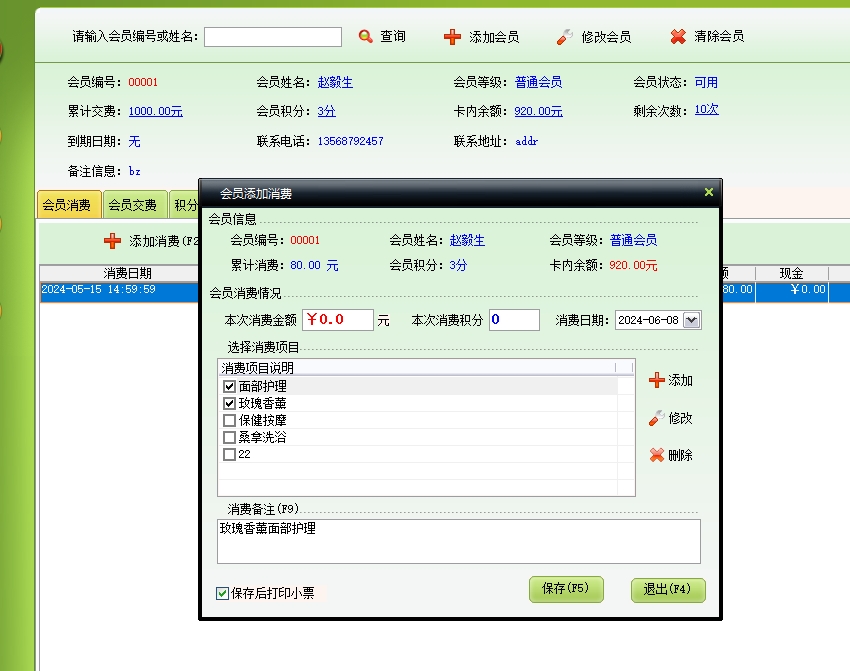Click the magnifier 查询 search icon
Viewport: 850px width, 671px height.
coord(365,37)
